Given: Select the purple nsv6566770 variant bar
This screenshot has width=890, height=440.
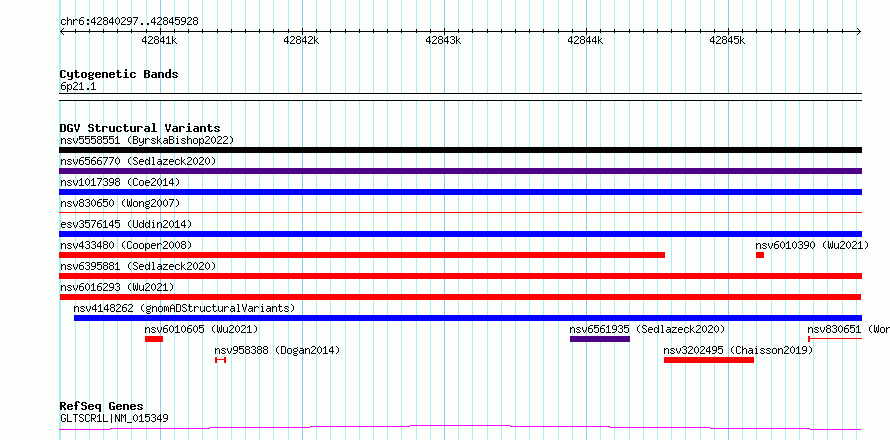Looking at the screenshot, I should 460,171.
